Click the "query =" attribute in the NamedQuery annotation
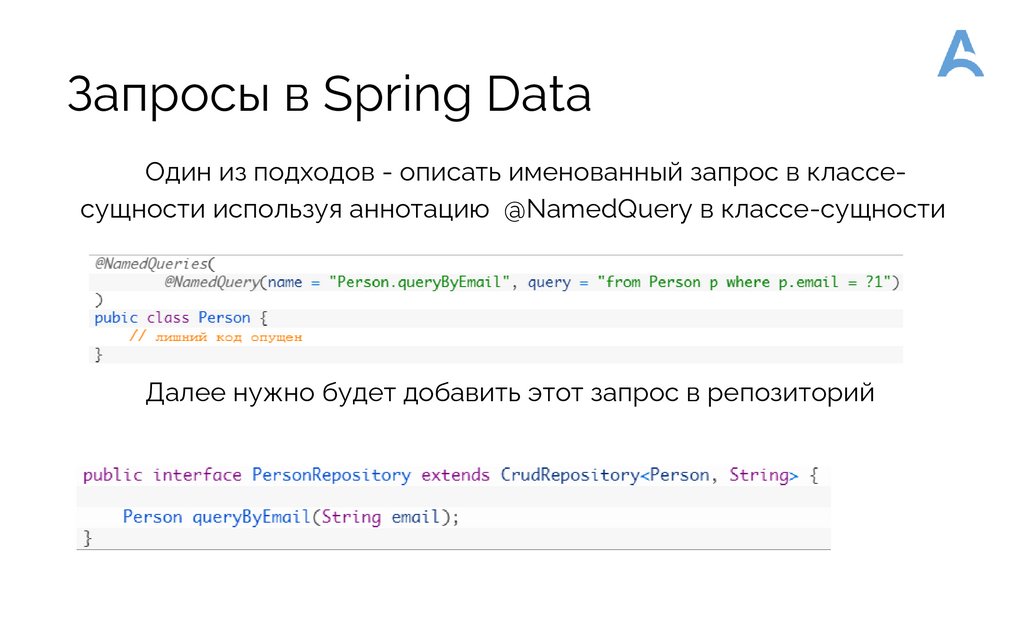This screenshot has width=1024, height=638. click(x=556, y=282)
